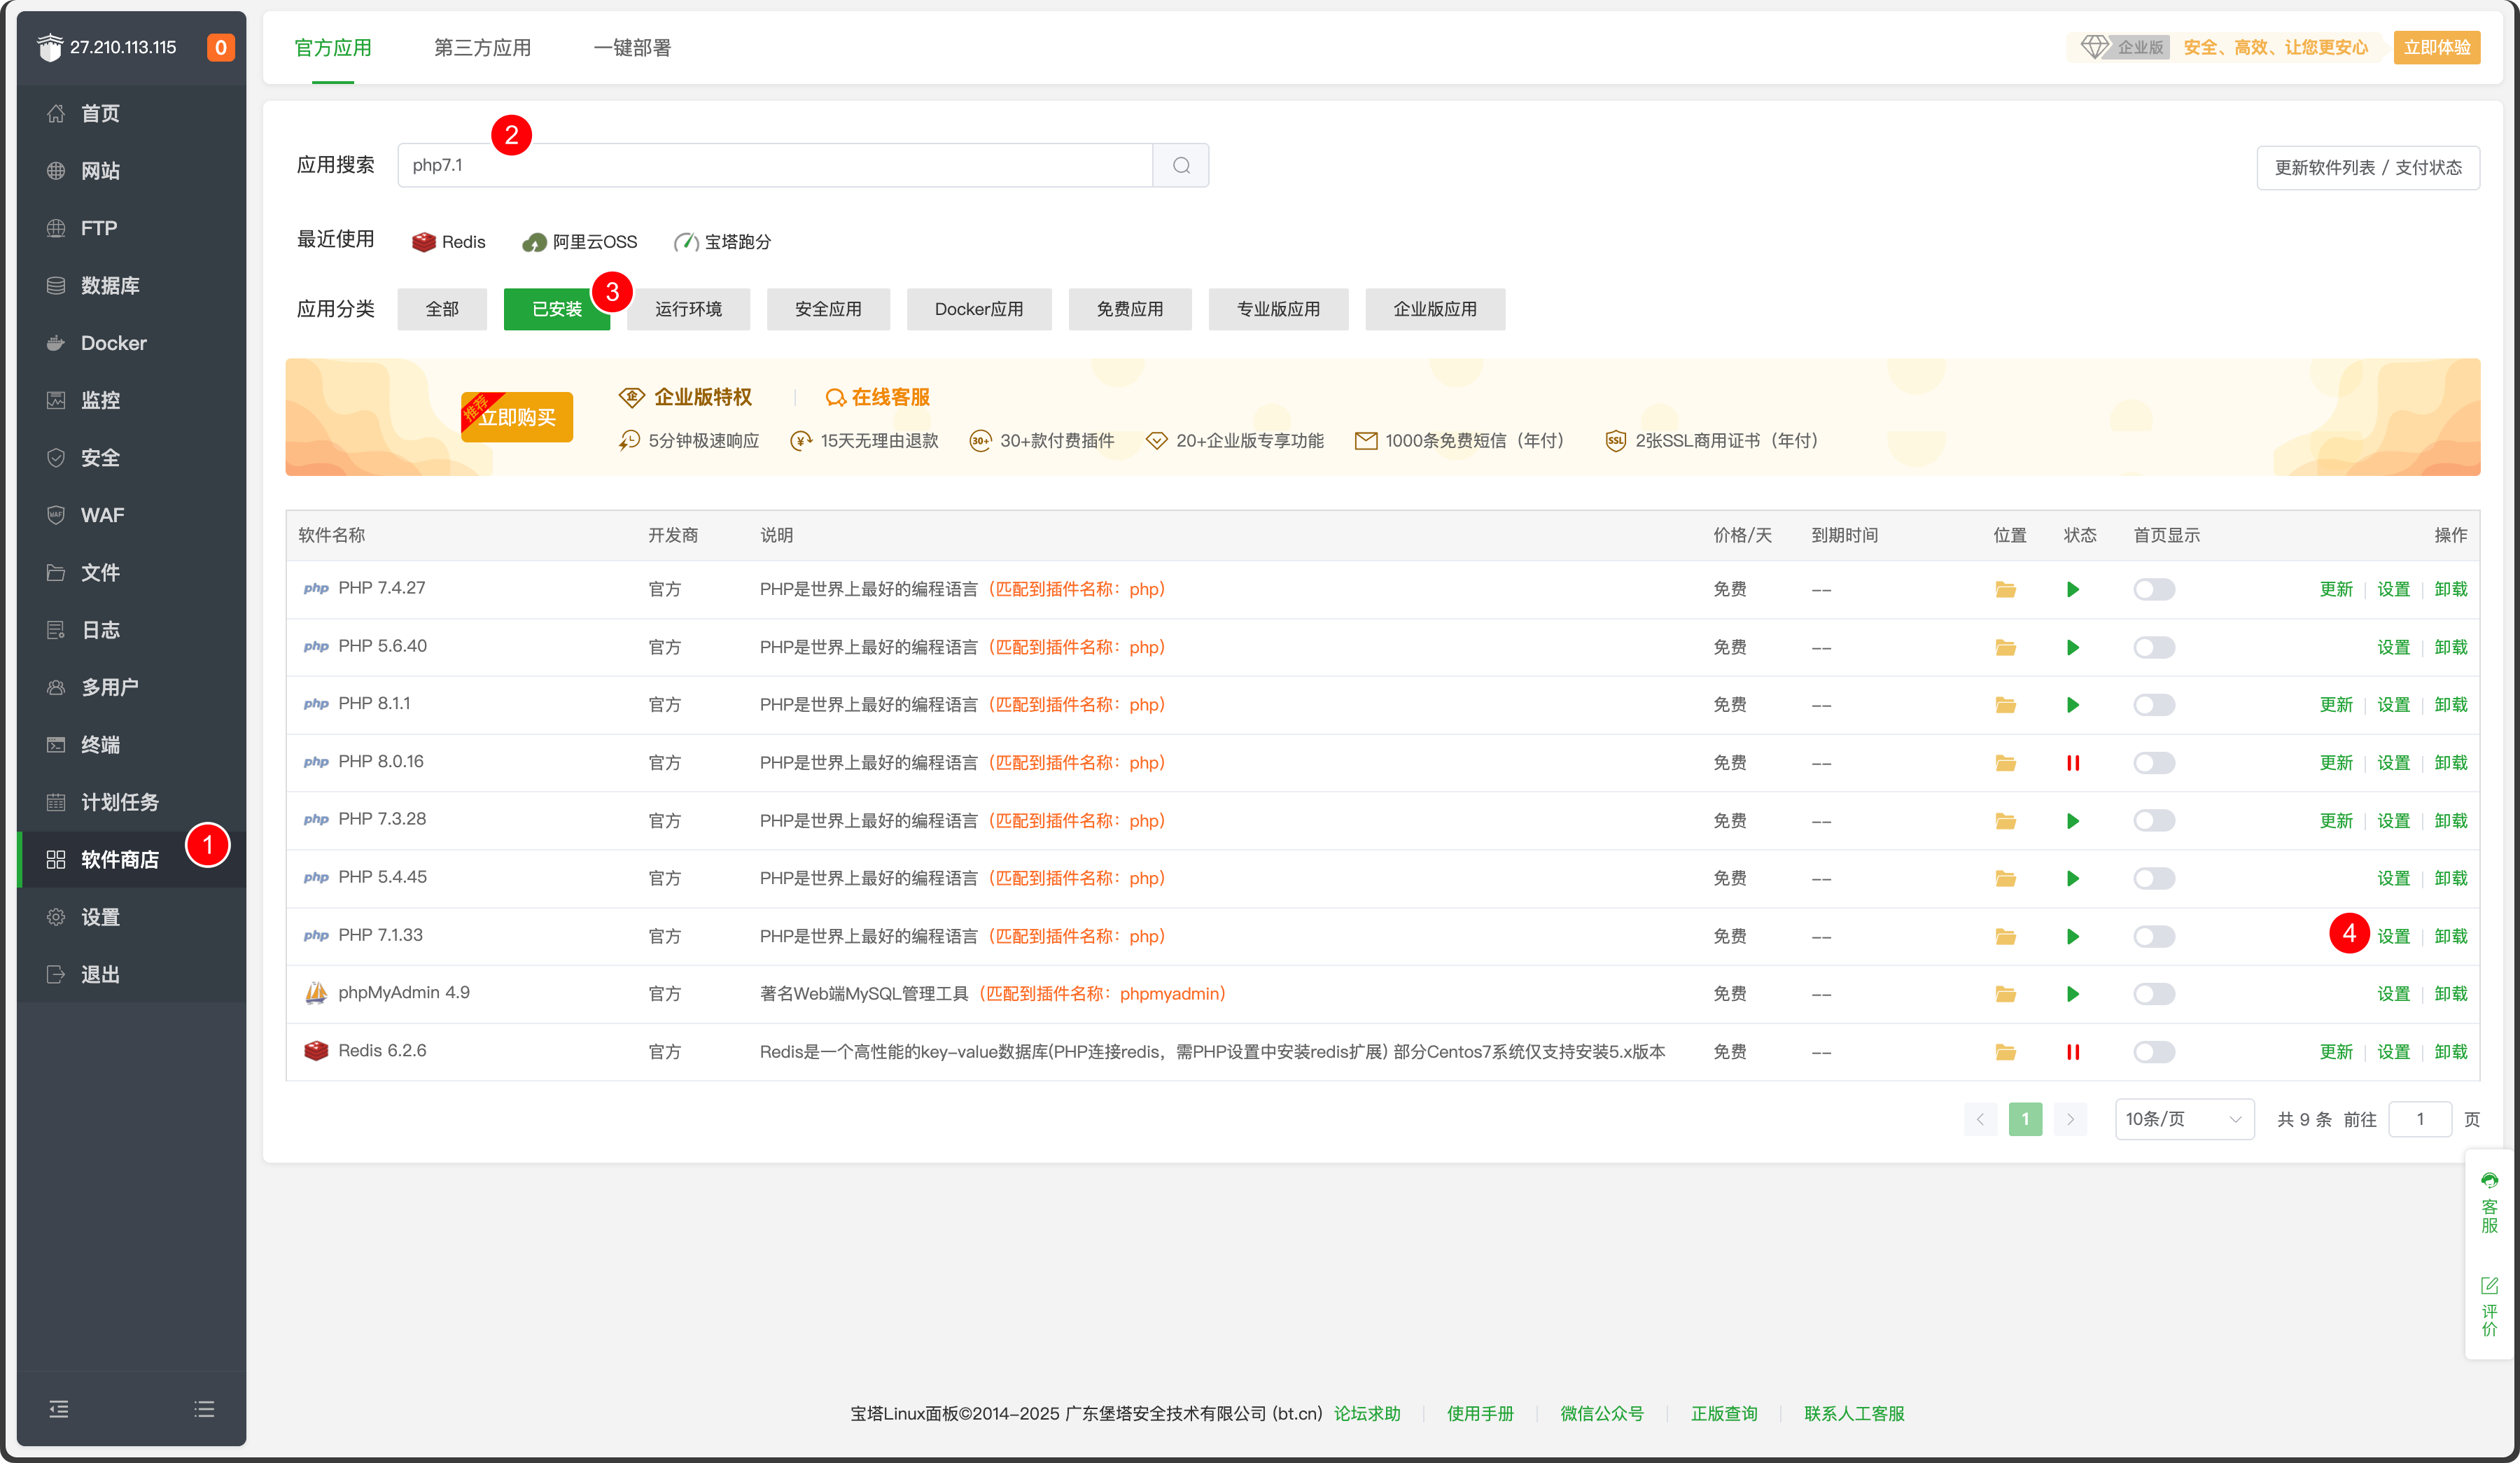Focus the 应用搜索 search field
2520x1463 pixels.
[775, 165]
